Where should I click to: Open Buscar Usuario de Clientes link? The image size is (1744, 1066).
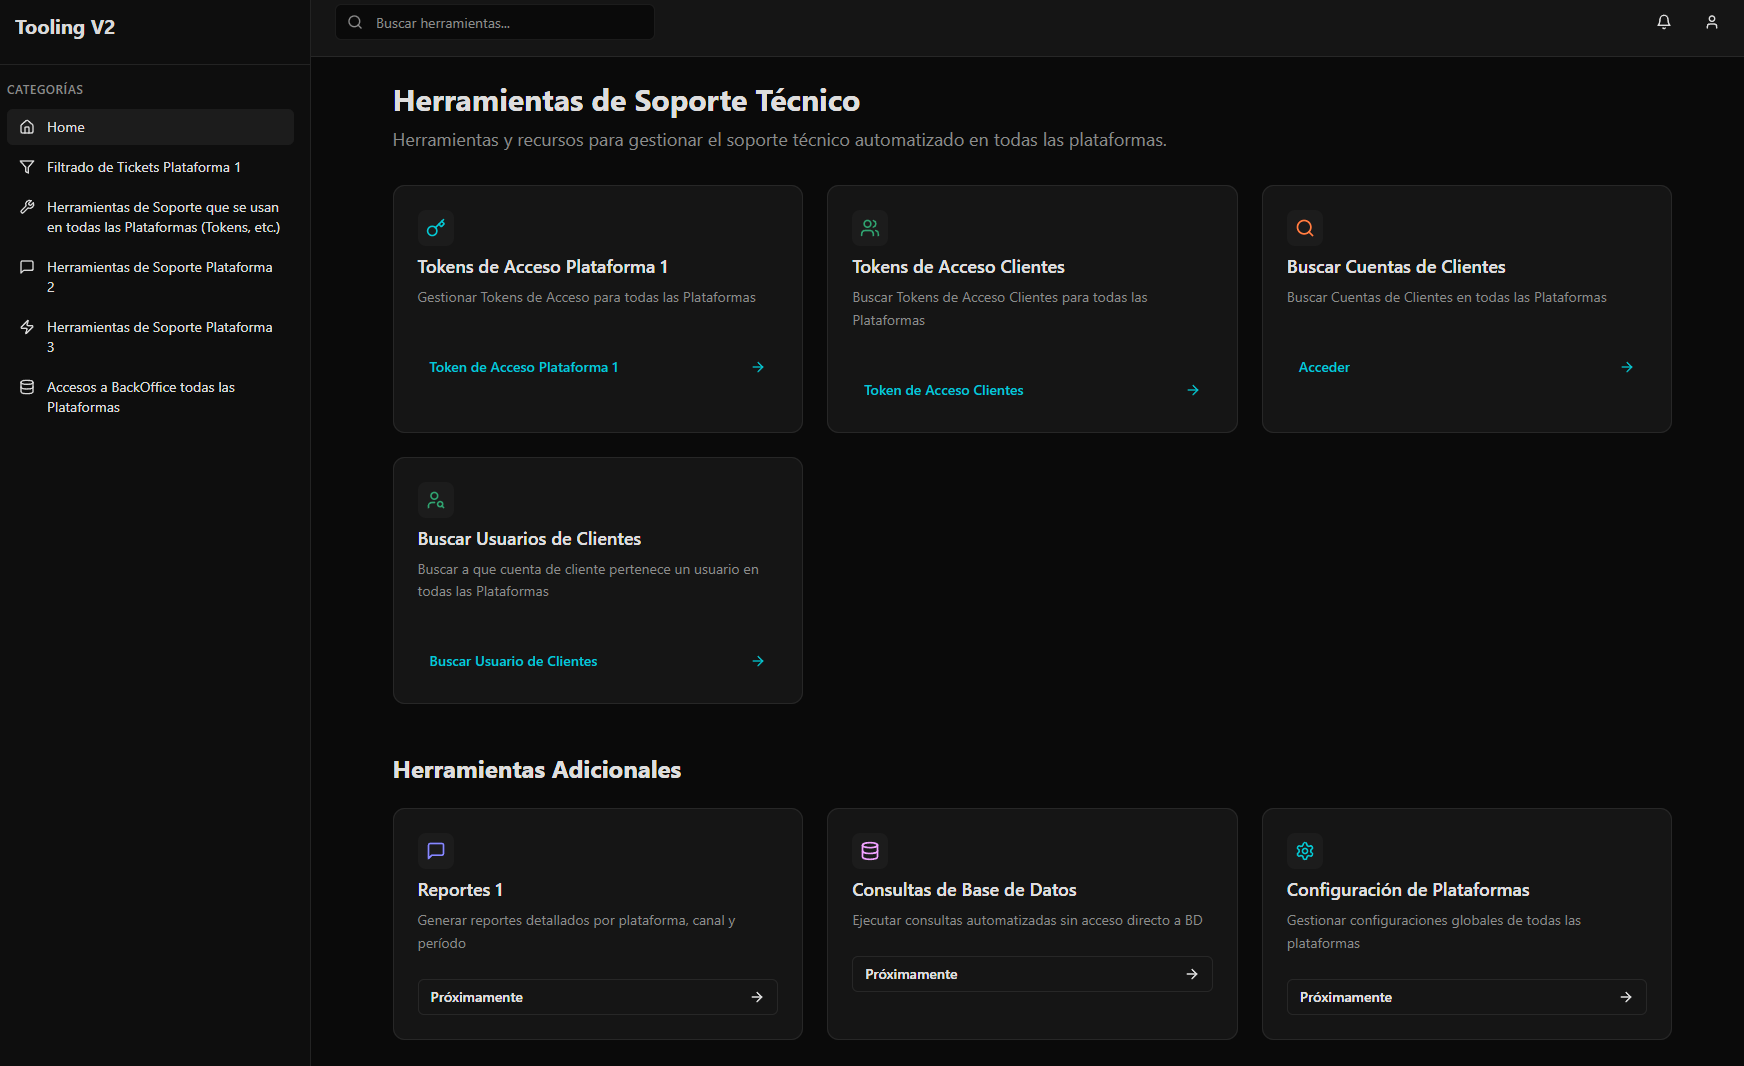513,661
